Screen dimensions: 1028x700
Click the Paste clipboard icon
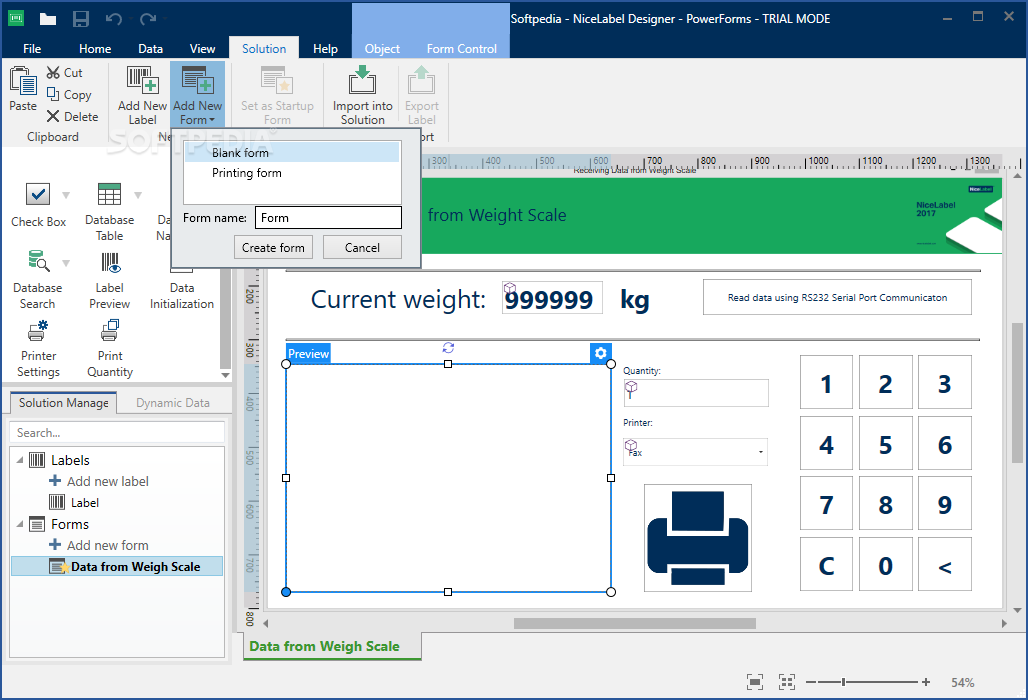click(23, 81)
